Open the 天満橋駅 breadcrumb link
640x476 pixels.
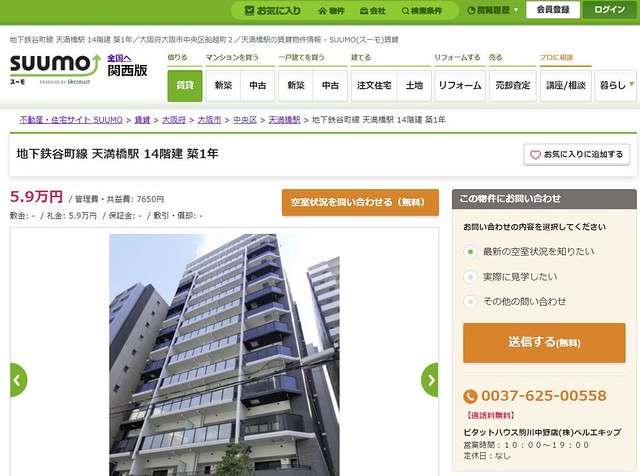pos(284,120)
